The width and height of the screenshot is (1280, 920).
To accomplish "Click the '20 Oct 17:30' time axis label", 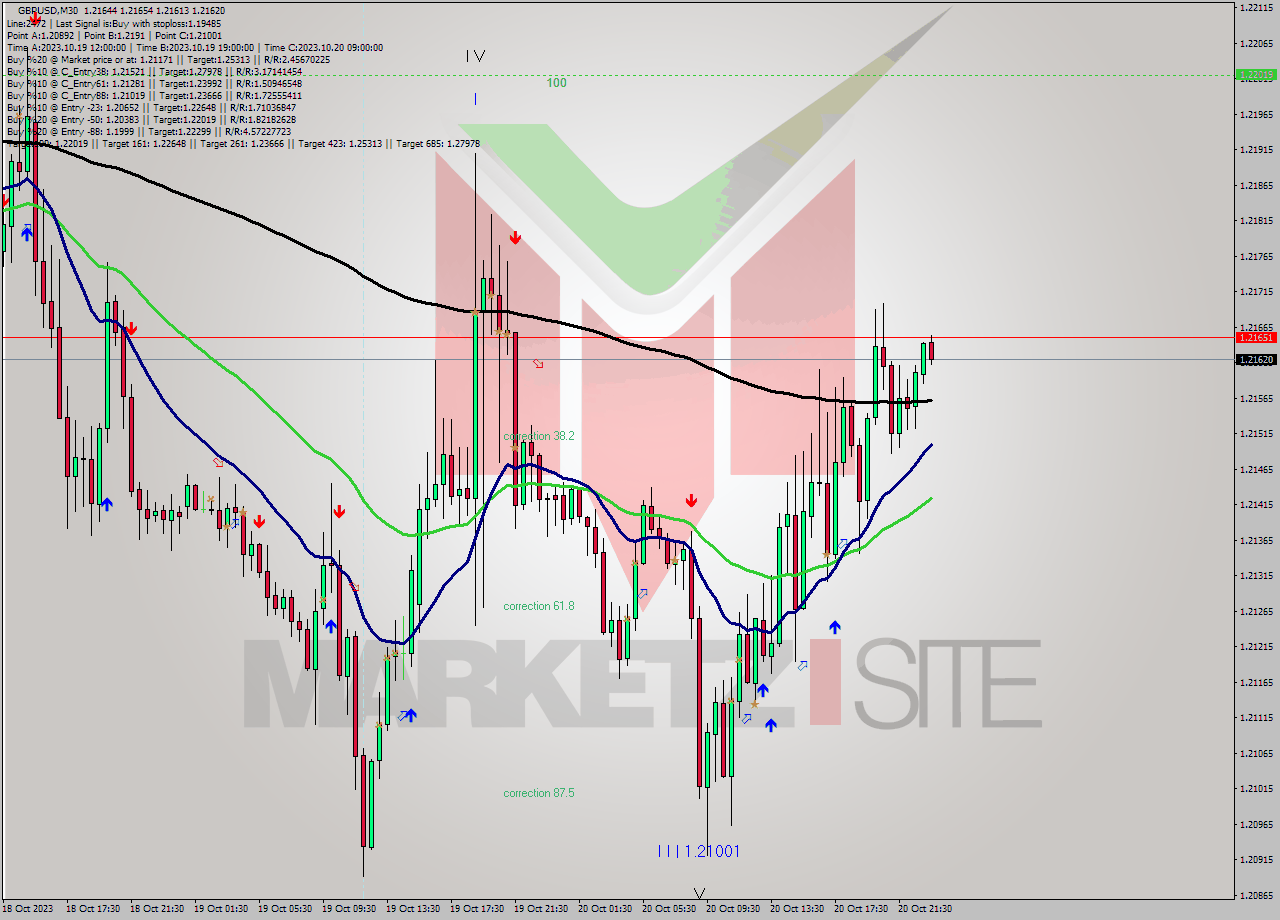I will coord(862,909).
